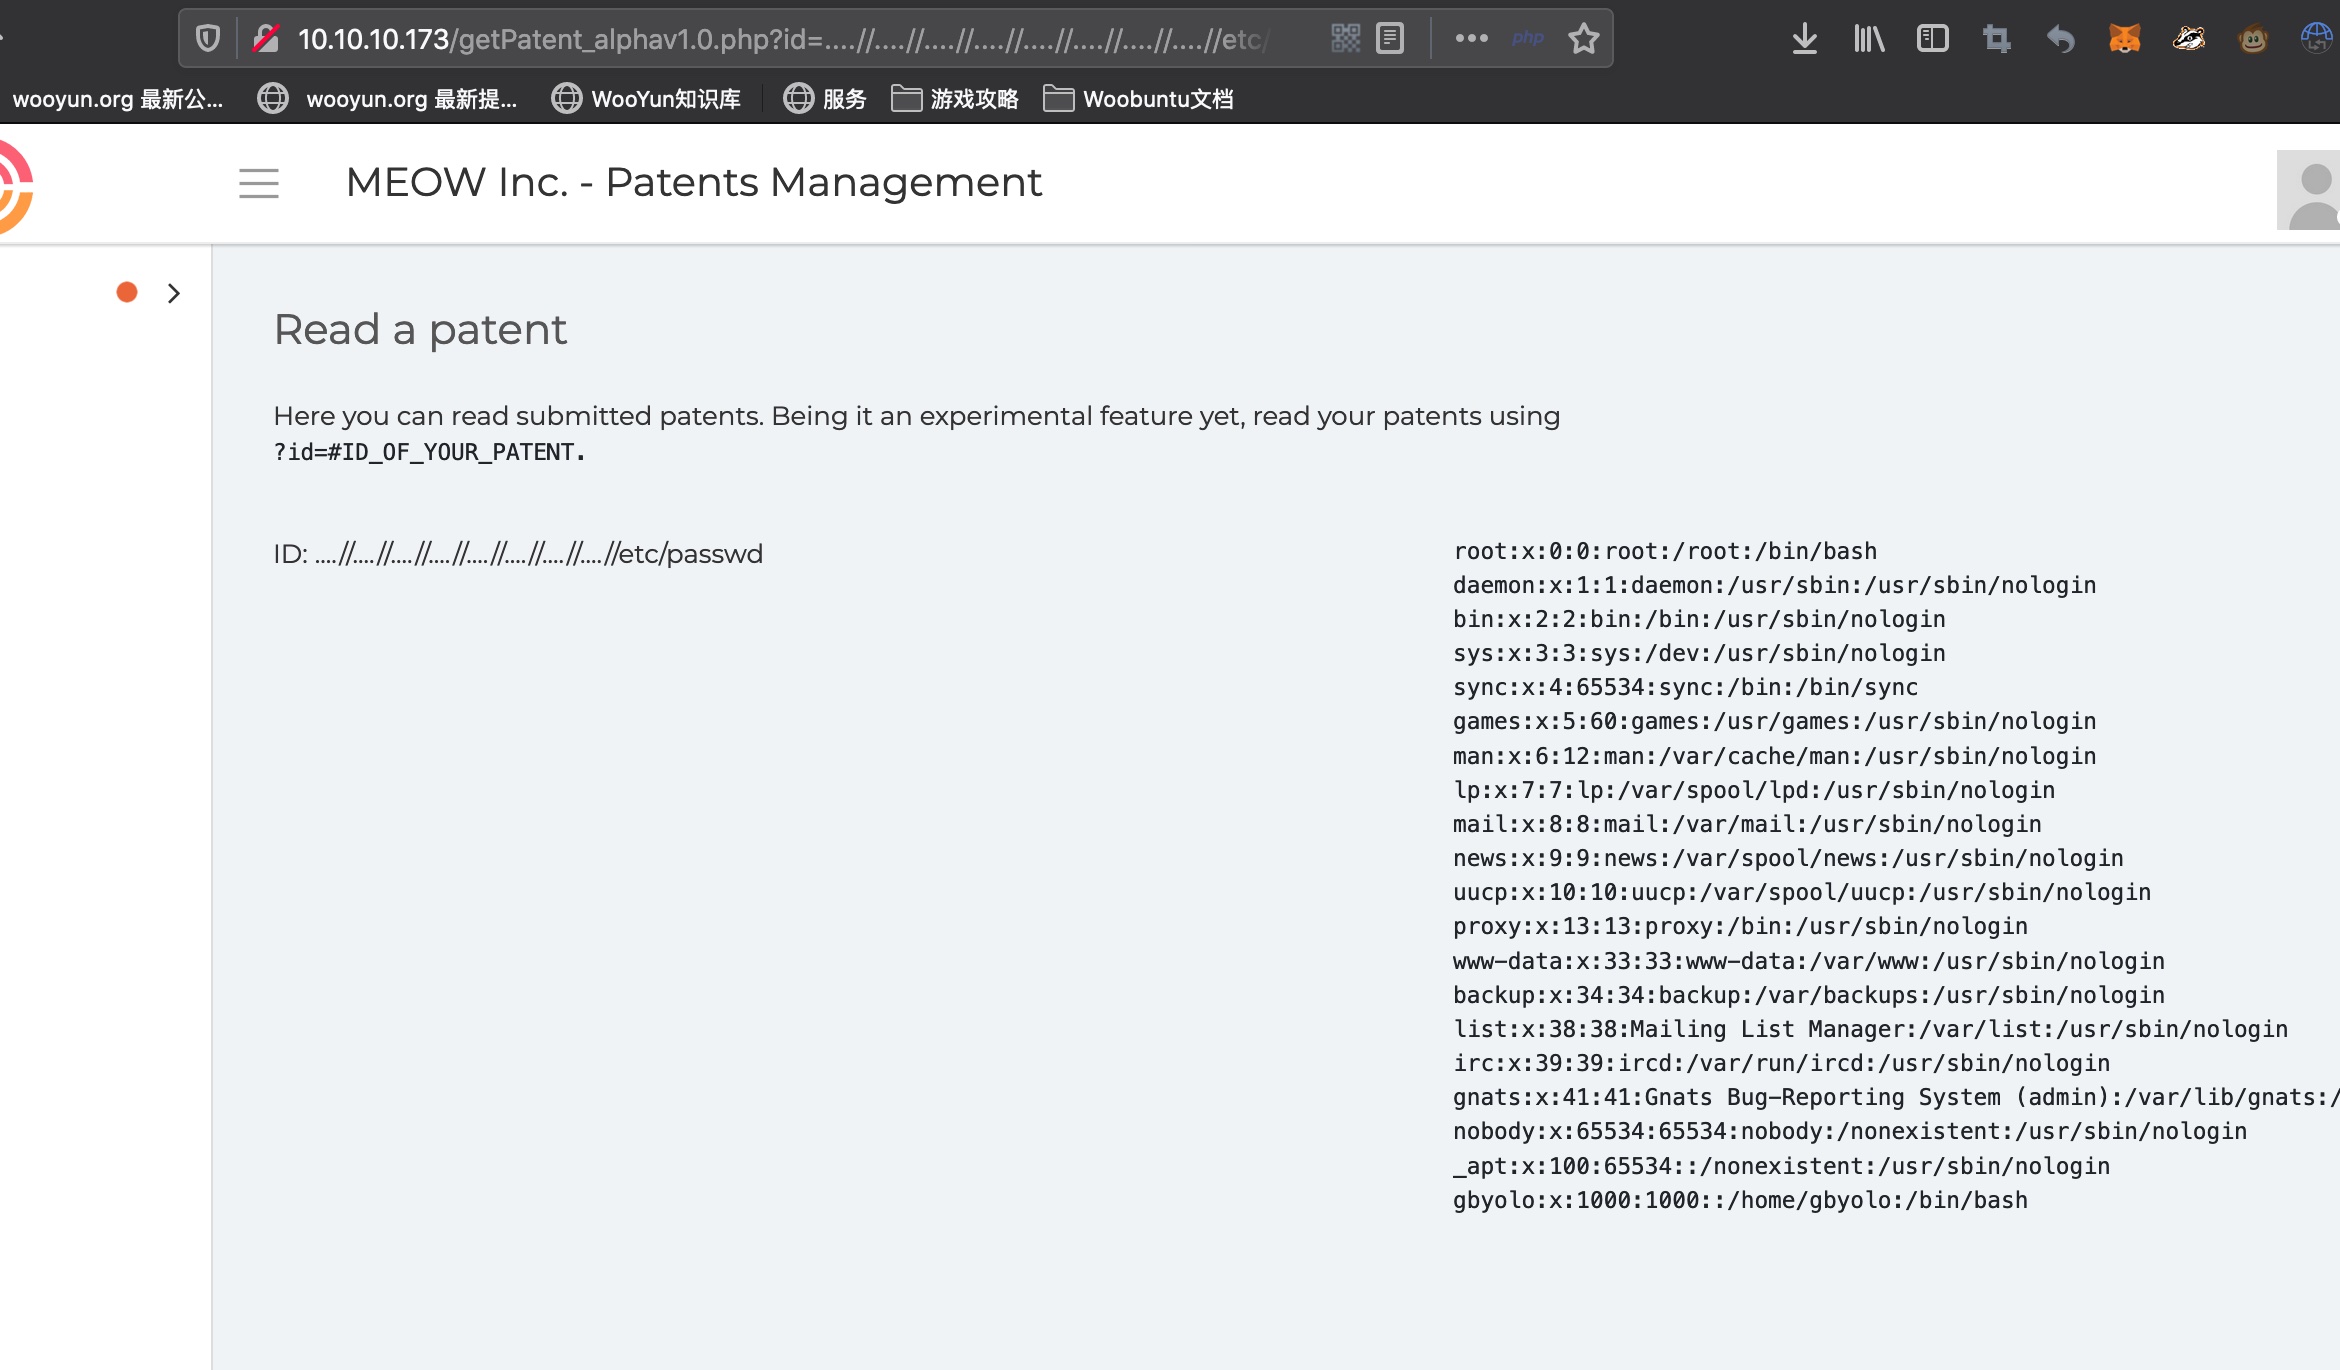Bookmark this page with the star
This screenshot has width=2340, height=1370.
[1583, 39]
